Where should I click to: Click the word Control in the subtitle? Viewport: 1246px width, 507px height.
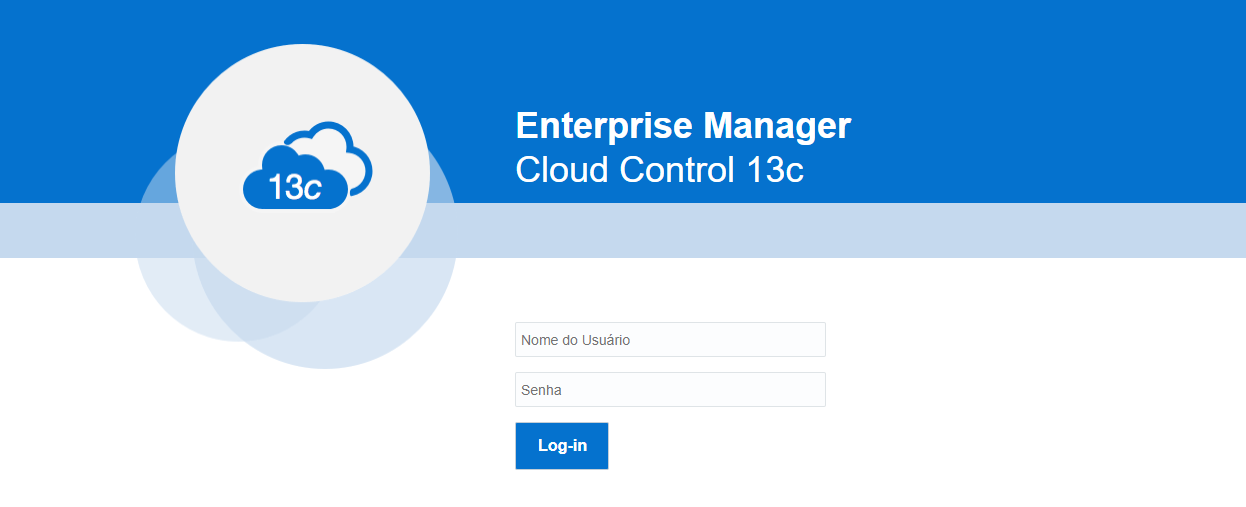677,170
